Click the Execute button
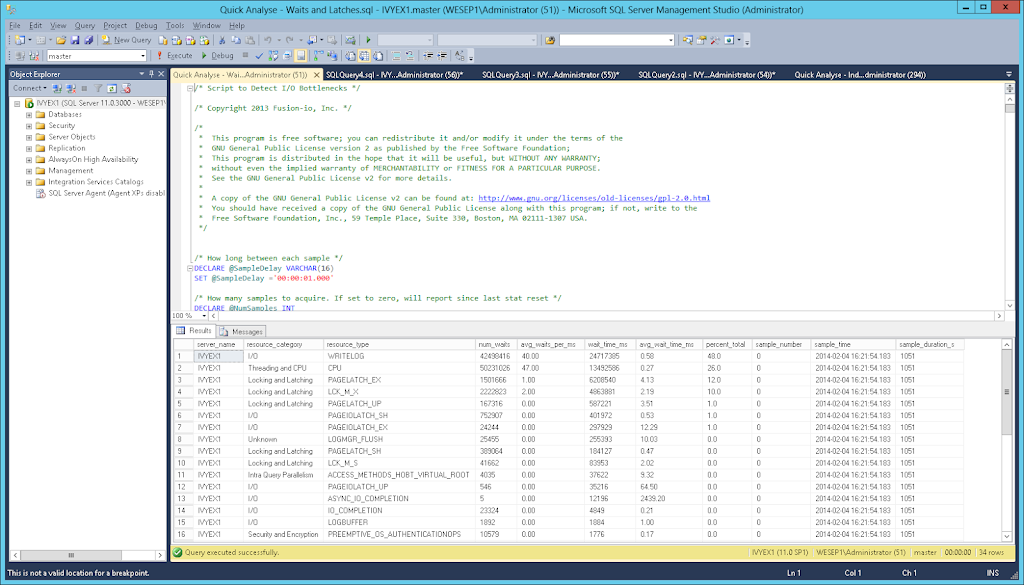1024x585 pixels. click(x=174, y=56)
